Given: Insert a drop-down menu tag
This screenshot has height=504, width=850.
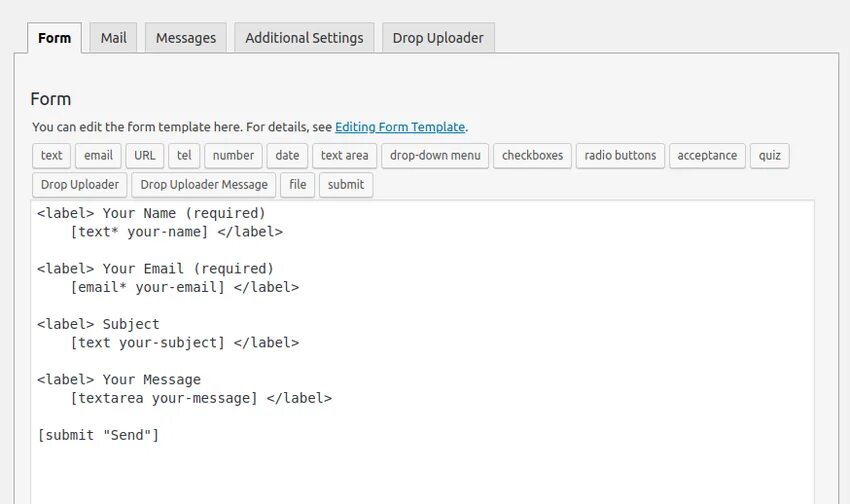Looking at the screenshot, I should (x=435, y=155).
